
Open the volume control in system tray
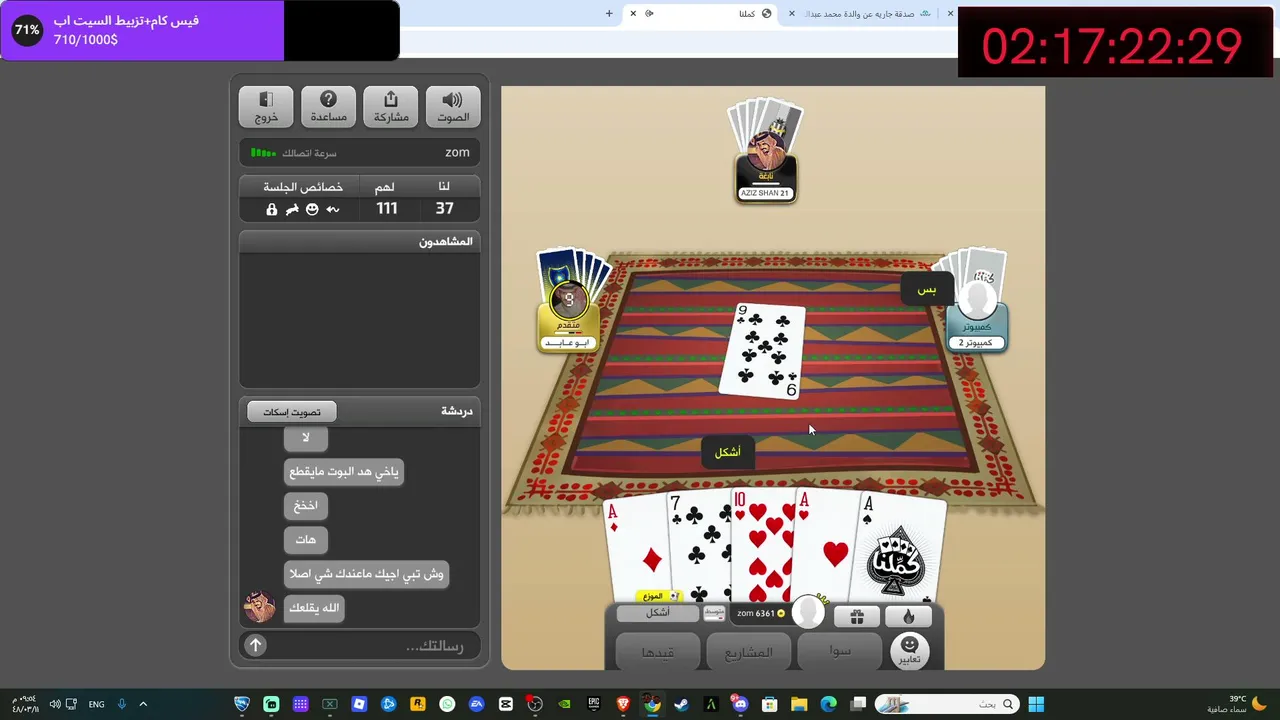(55, 704)
